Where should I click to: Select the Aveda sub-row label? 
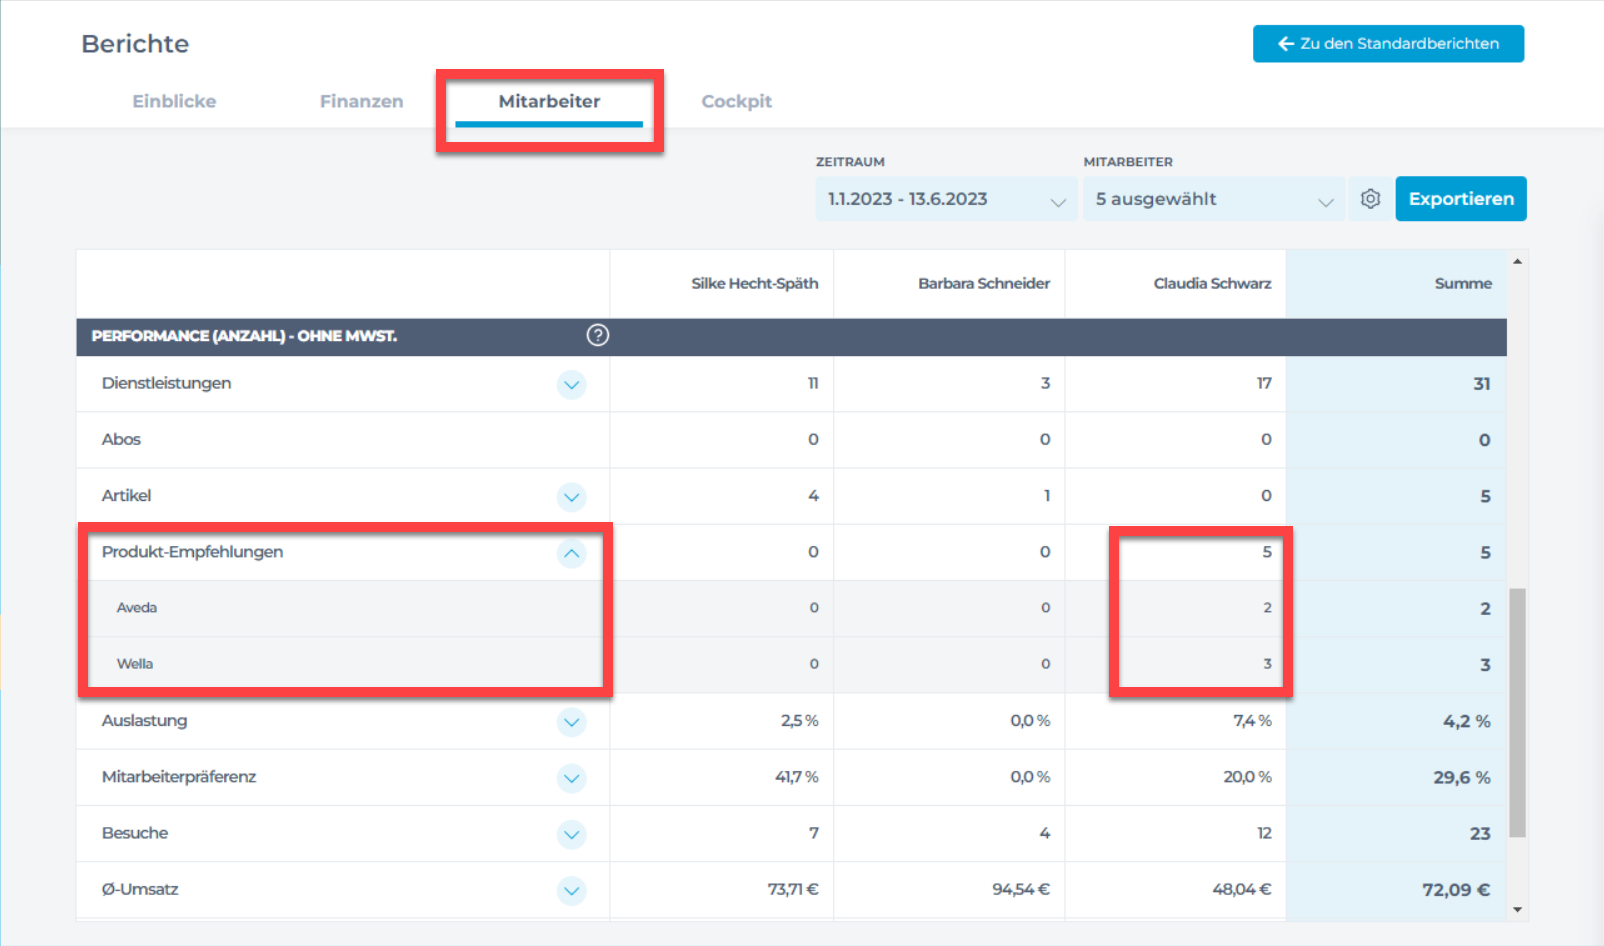137,608
